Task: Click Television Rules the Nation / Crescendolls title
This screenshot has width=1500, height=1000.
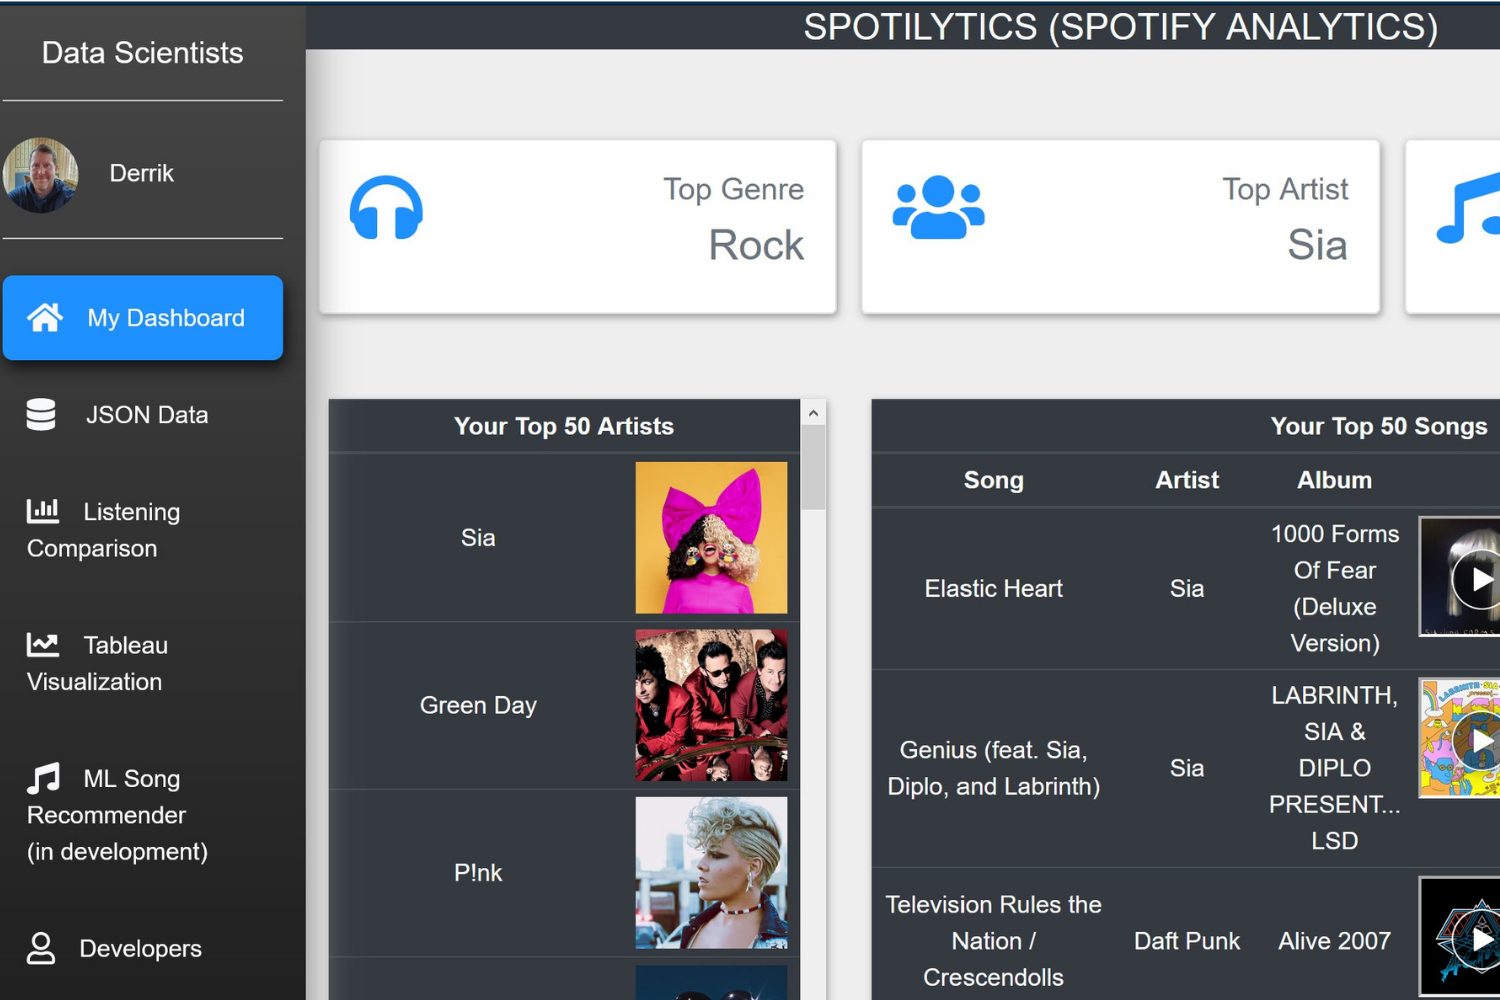Action: [x=993, y=941]
